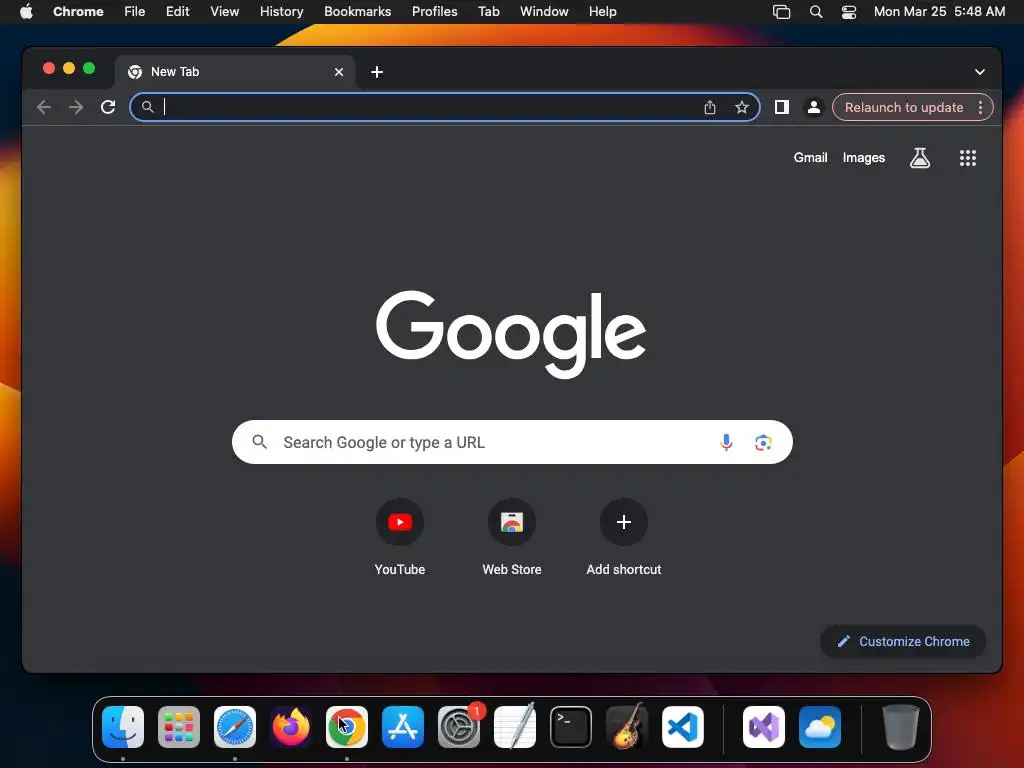The width and height of the screenshot is (1024, 768).
Task: Open the Google apps grid
Action: (x=967, y=157)
